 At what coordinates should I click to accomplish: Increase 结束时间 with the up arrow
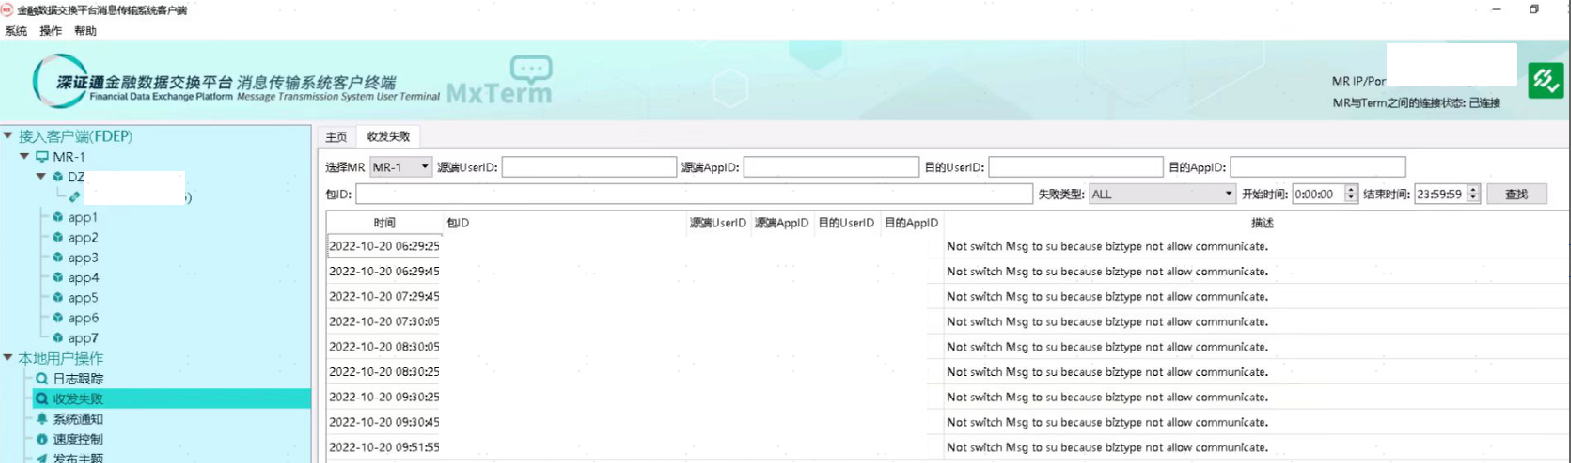(x=1473, y=189)
